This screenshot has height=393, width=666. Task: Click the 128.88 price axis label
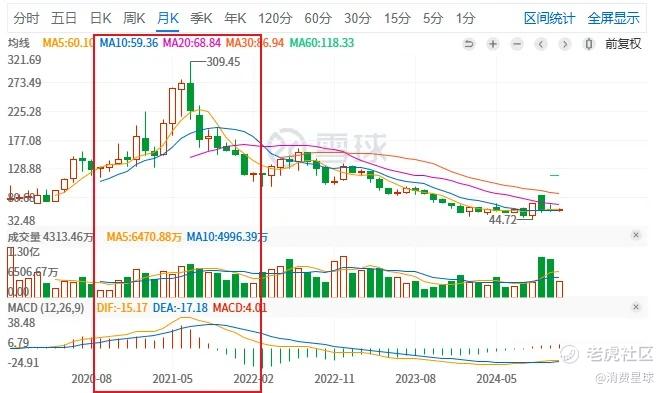(25, 169)
